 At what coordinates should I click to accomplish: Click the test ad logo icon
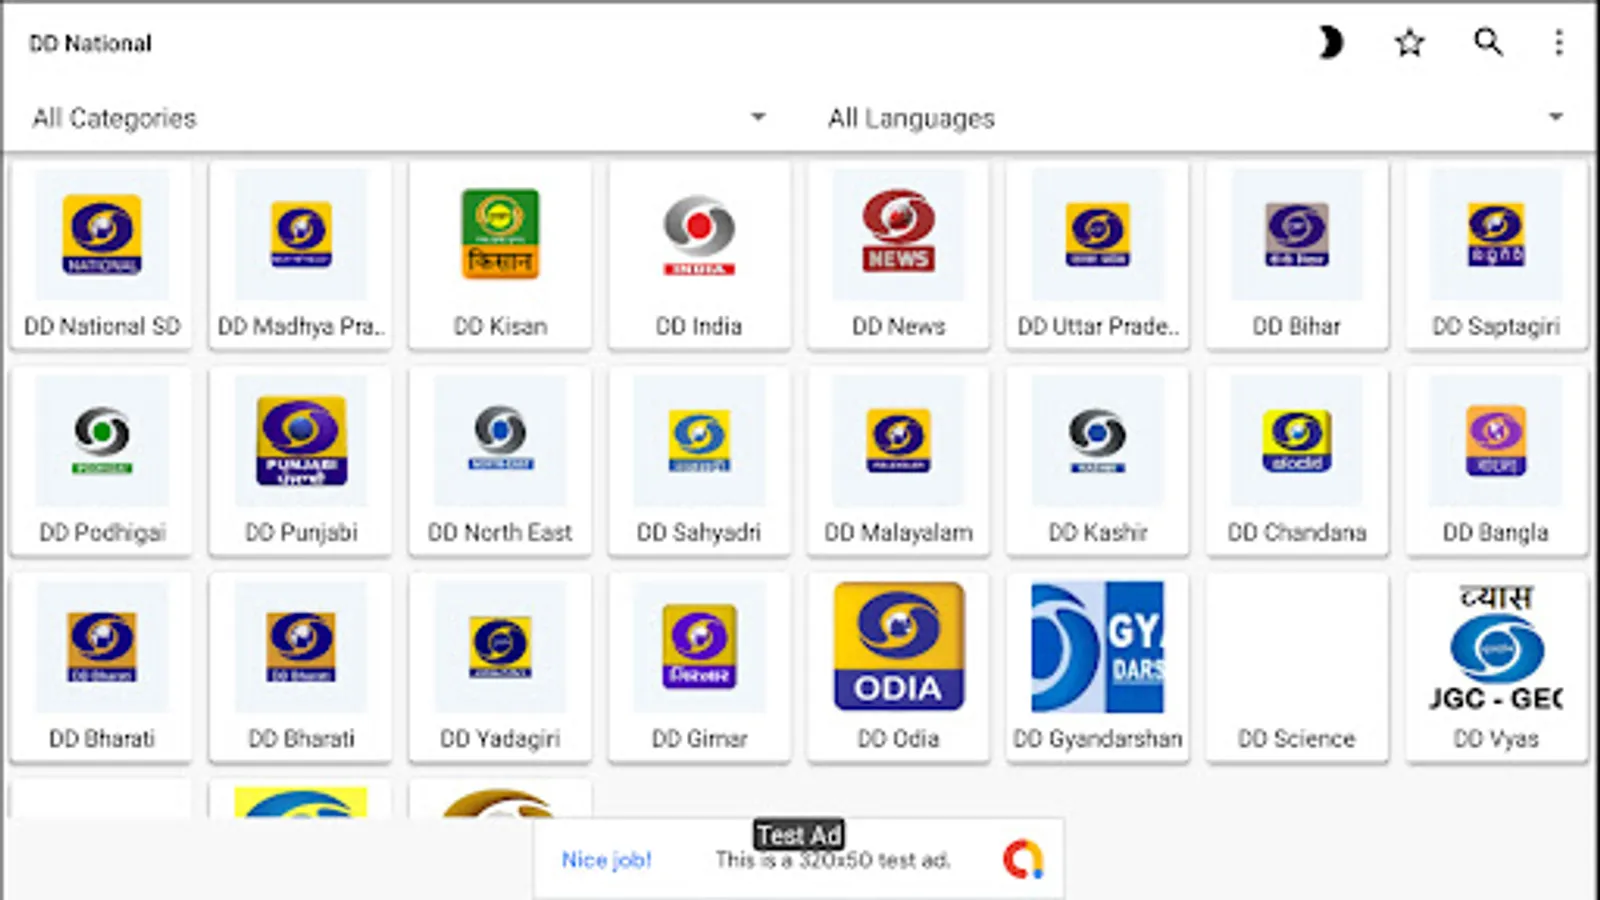point(1023,860)
